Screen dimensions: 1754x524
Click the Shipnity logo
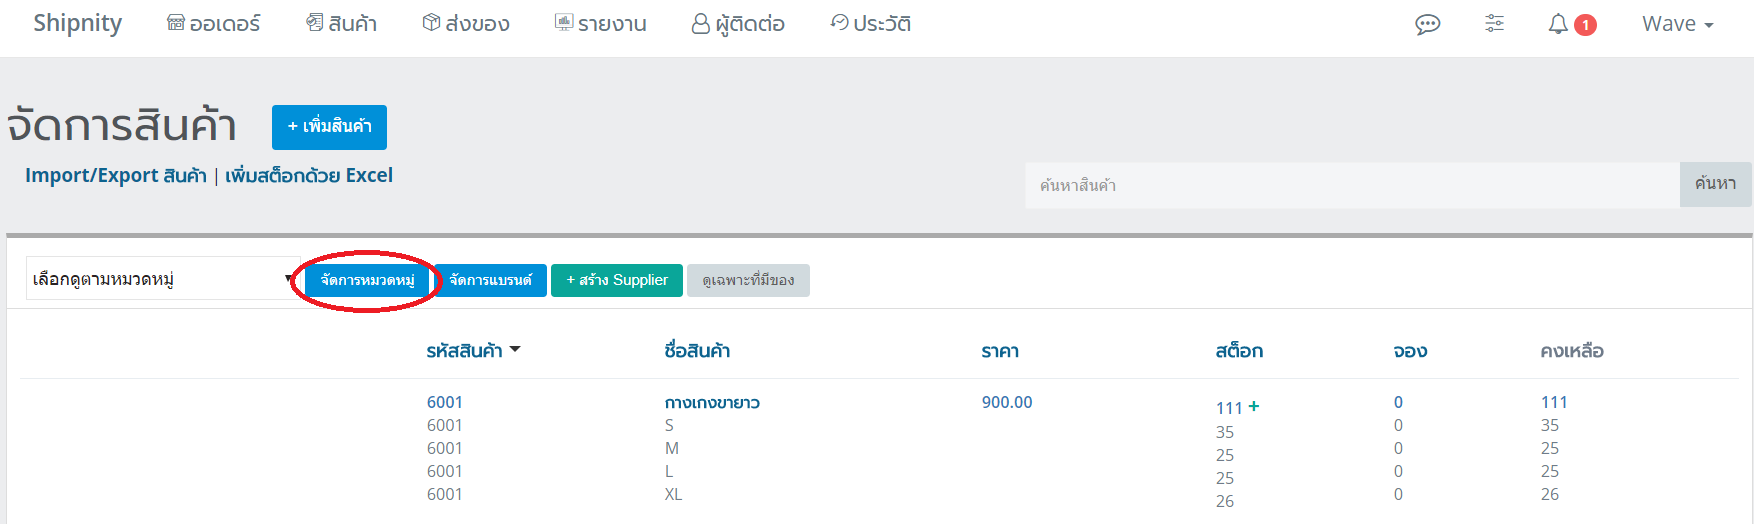pyautogui.click(x=78, y=23)
